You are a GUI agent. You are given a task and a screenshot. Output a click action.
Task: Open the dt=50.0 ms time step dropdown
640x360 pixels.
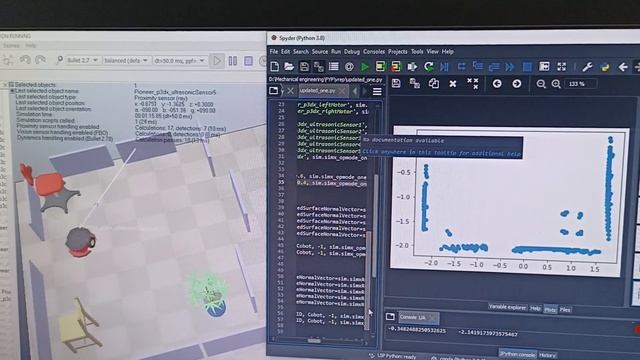click(x=179, y=60)
